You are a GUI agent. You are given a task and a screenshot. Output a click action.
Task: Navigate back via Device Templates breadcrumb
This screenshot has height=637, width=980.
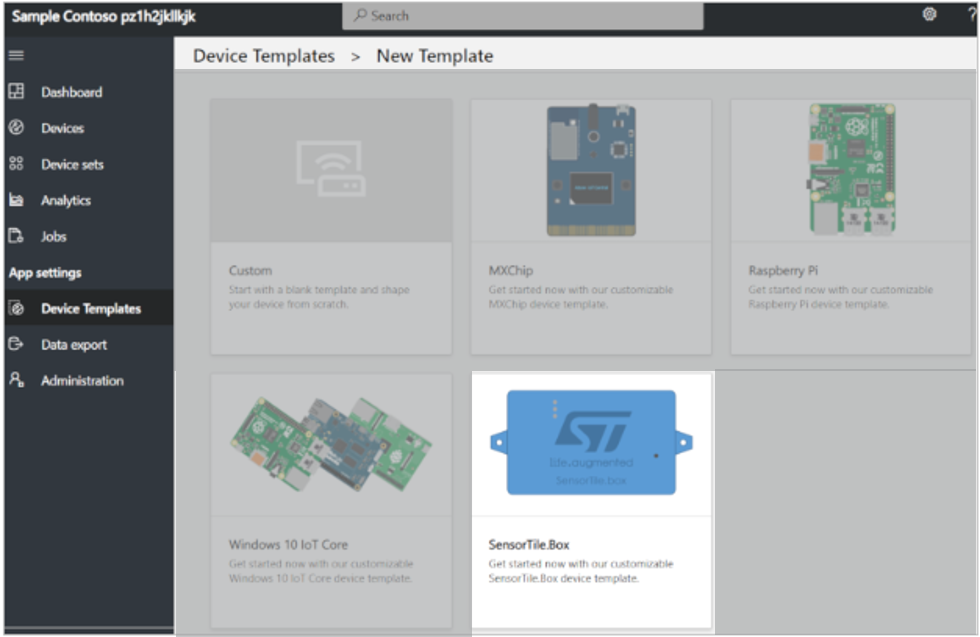[264, 56]
